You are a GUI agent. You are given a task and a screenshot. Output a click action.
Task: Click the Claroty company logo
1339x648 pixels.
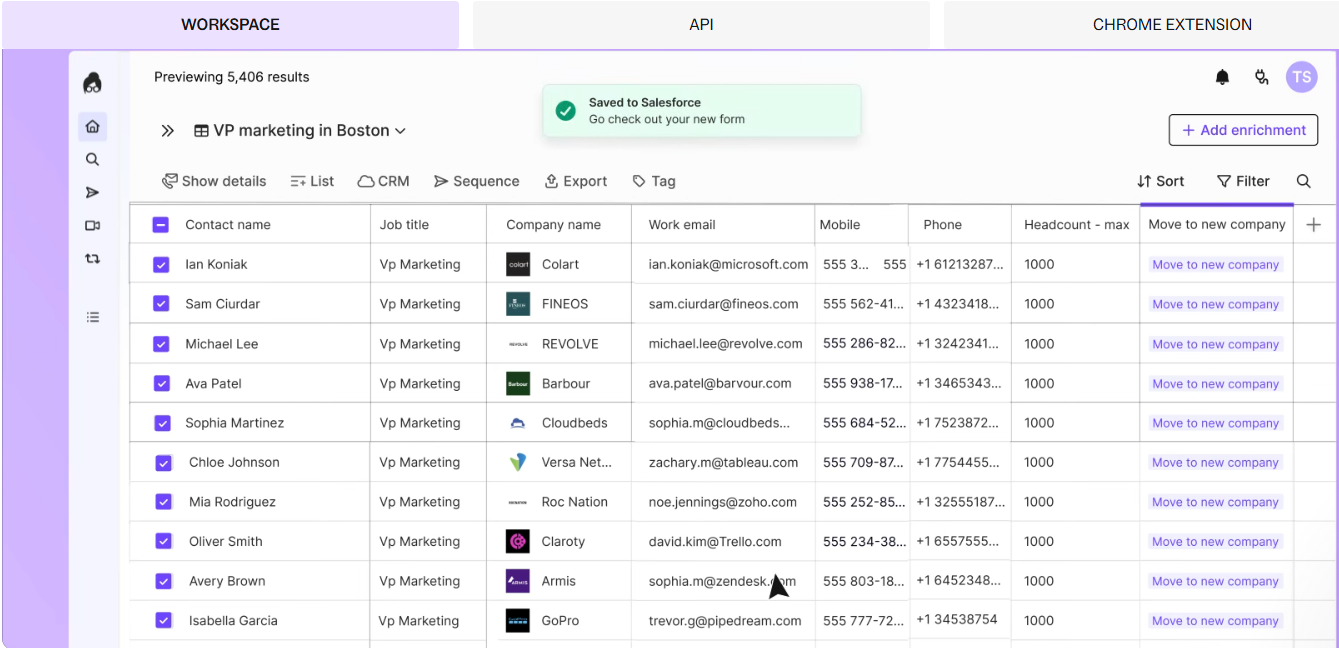(x=518, y=541)
